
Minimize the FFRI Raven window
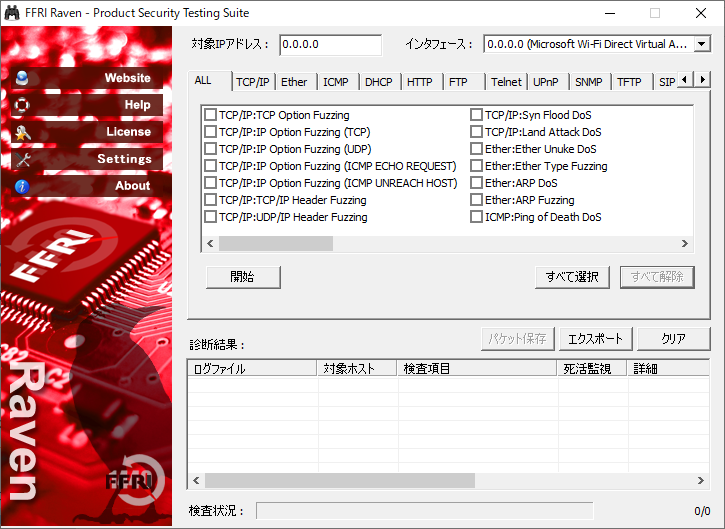coord(610,13)
